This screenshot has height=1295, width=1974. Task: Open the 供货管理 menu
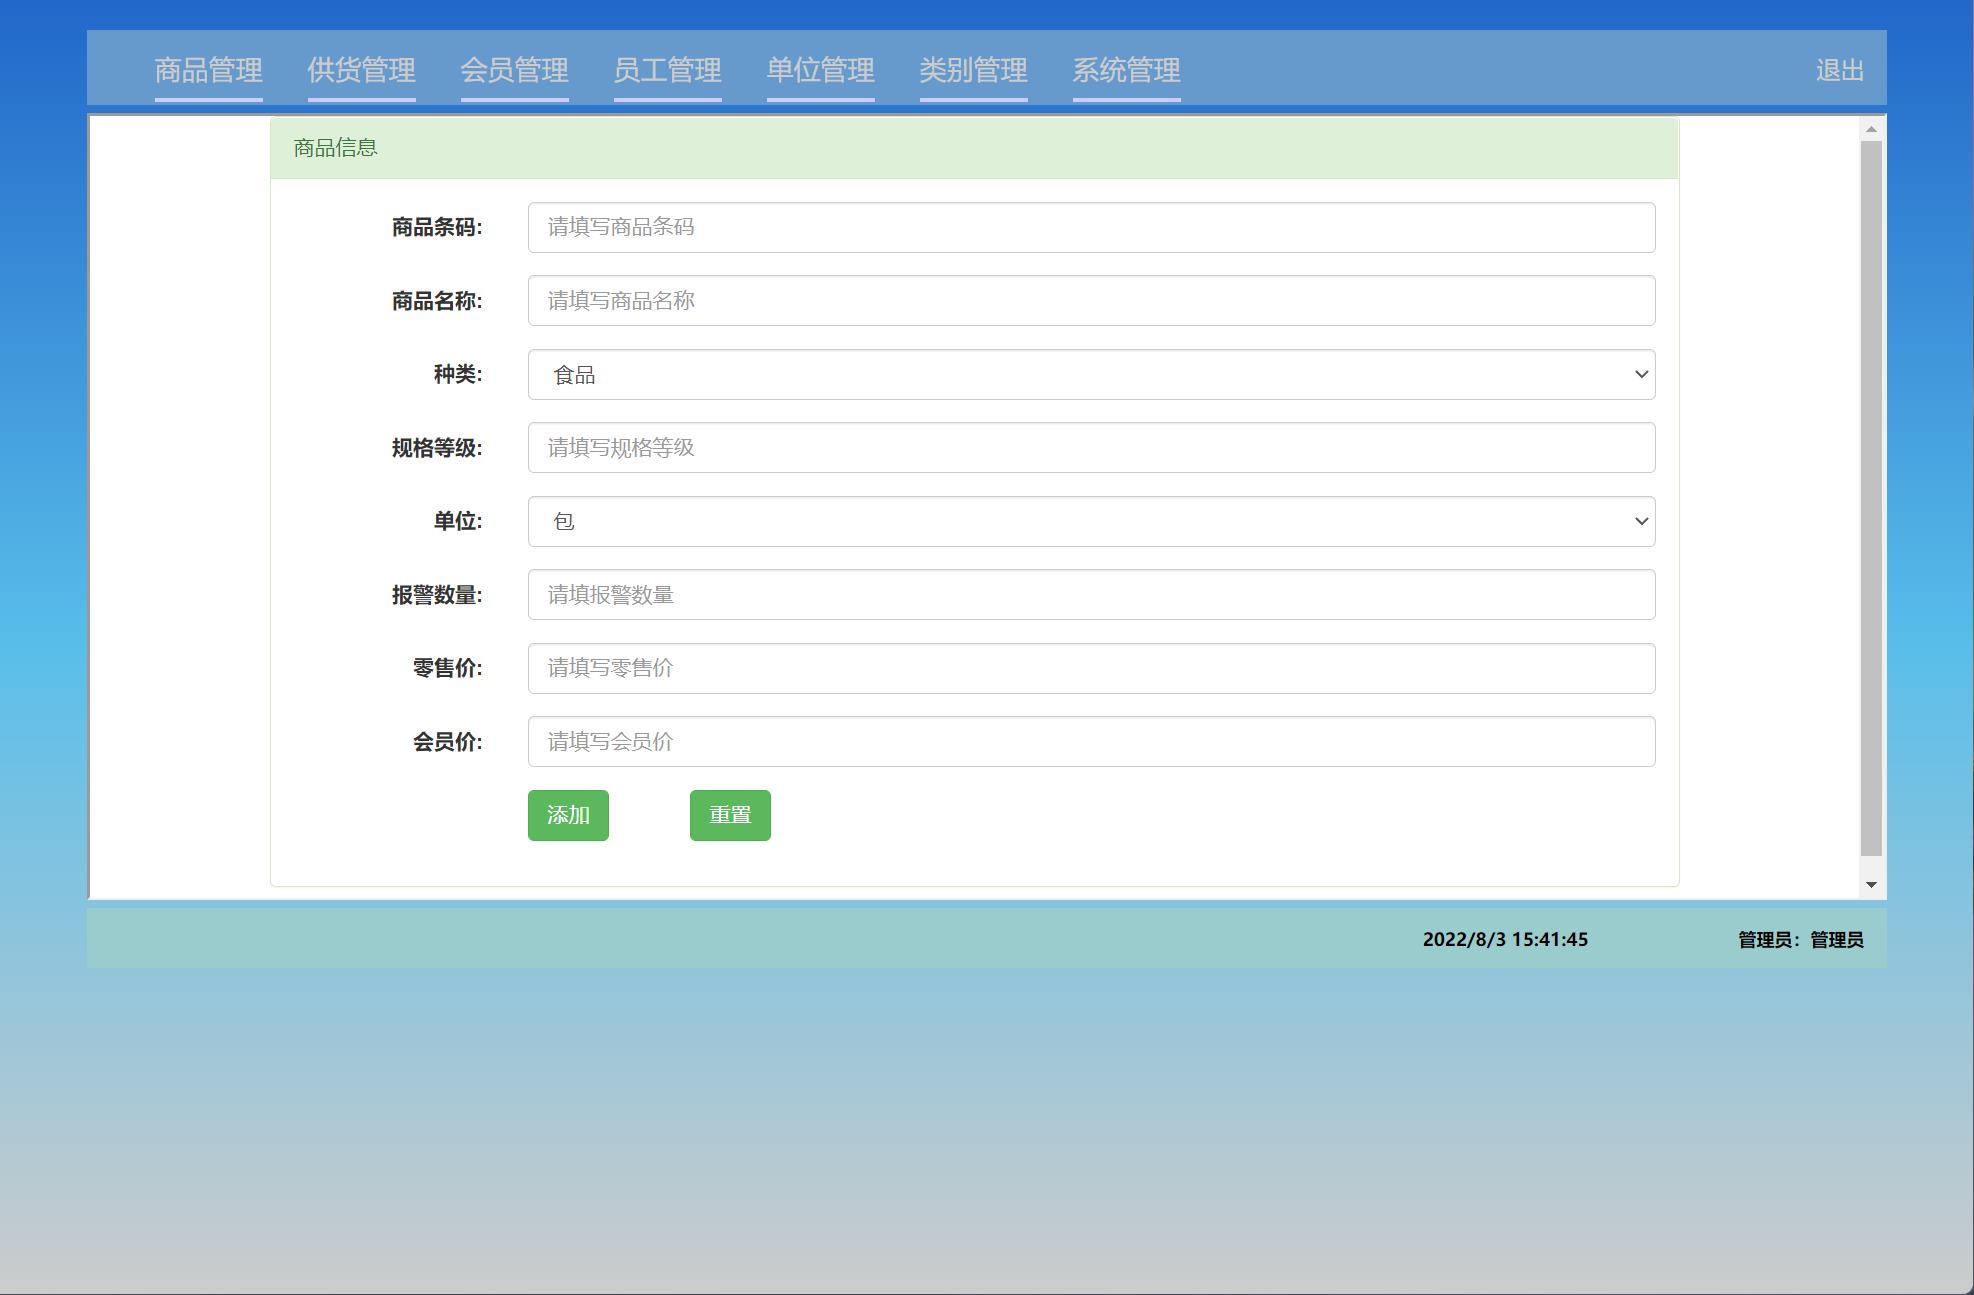(362, 71)
